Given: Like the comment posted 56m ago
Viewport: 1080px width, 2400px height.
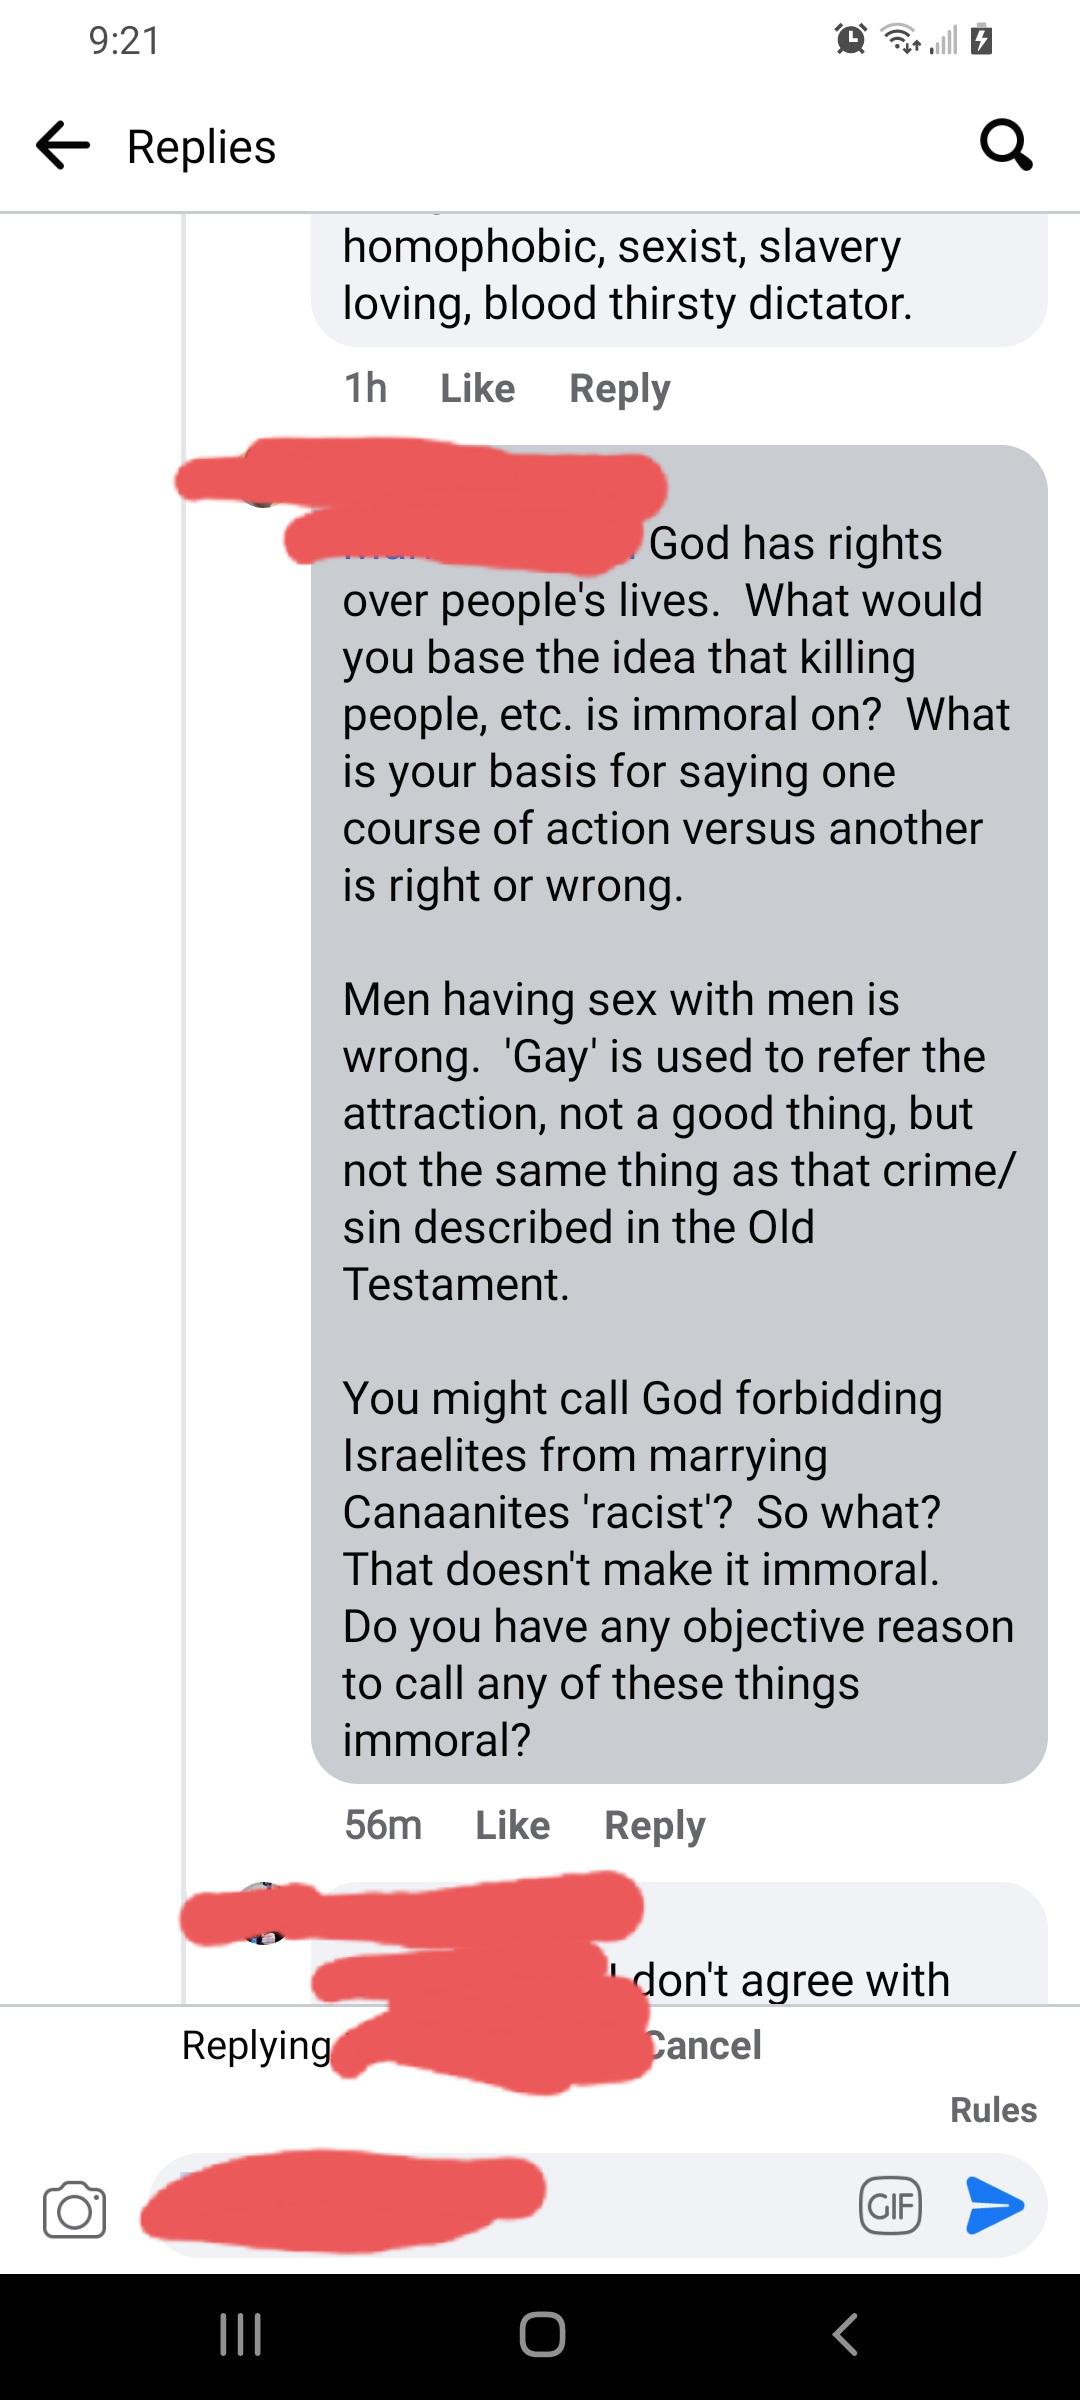Looking at the screenshot, I should point(514,1824).
